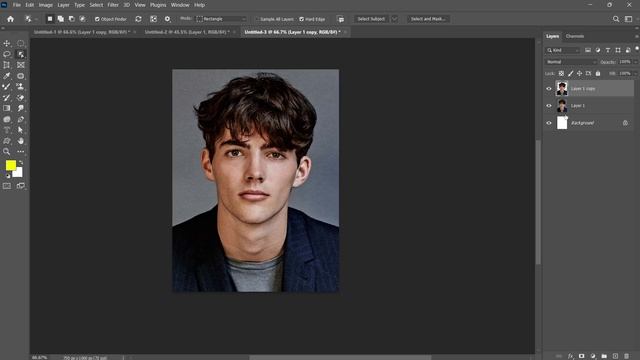Open the Layers panel flyout menu
Image resolution: width=640 pixels, height=360 pixels.
636,36
